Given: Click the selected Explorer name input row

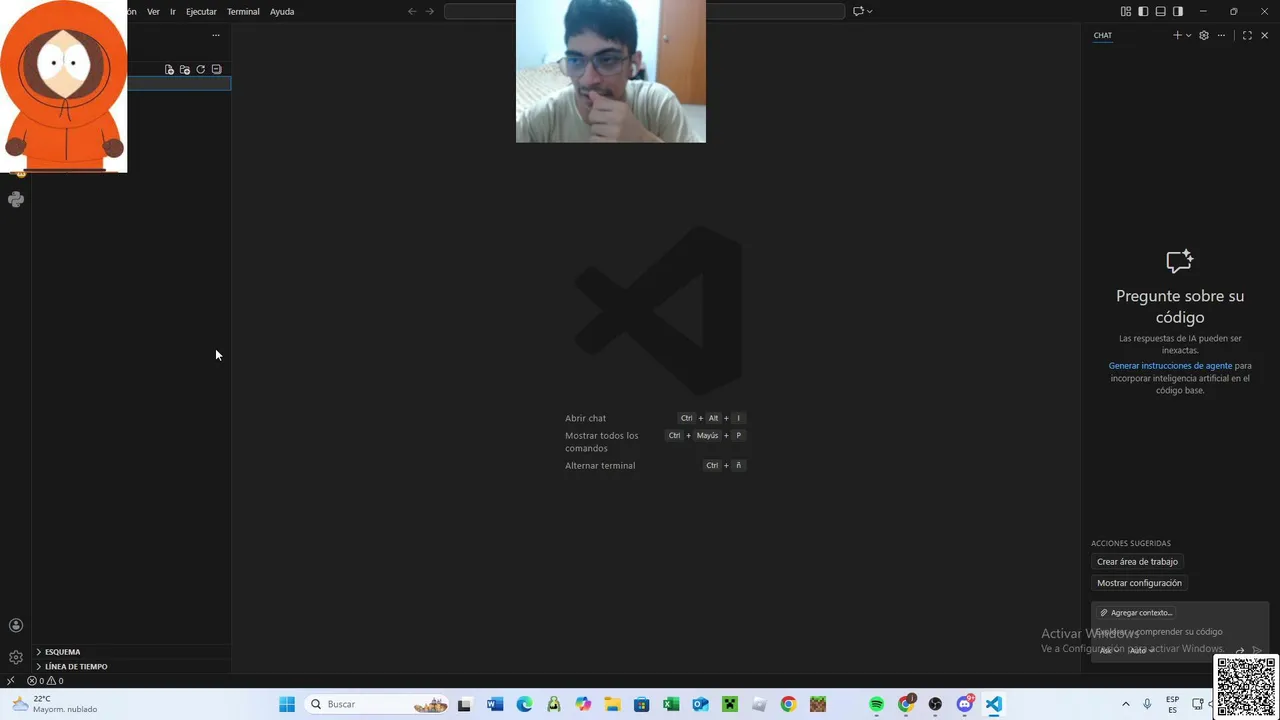Looking at the screenshot, I should pyautogui.click(x=179, y=83).
